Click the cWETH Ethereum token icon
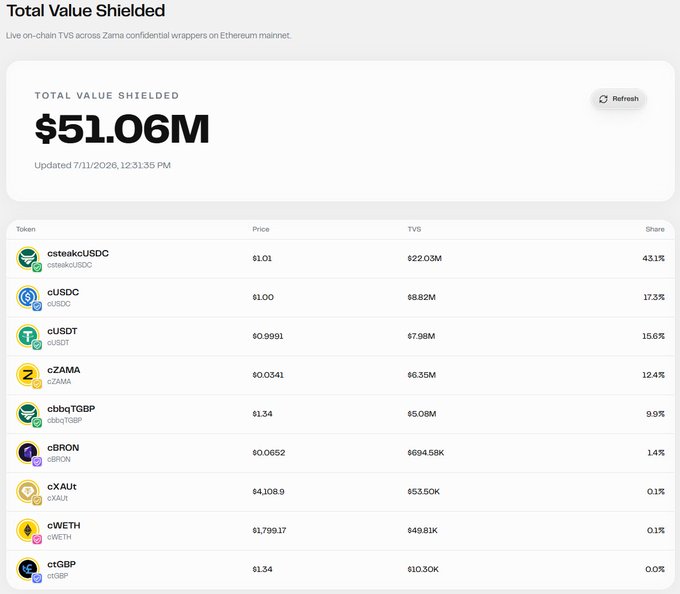The height and width of the screenshot is (594, 680). pos(29,531)
